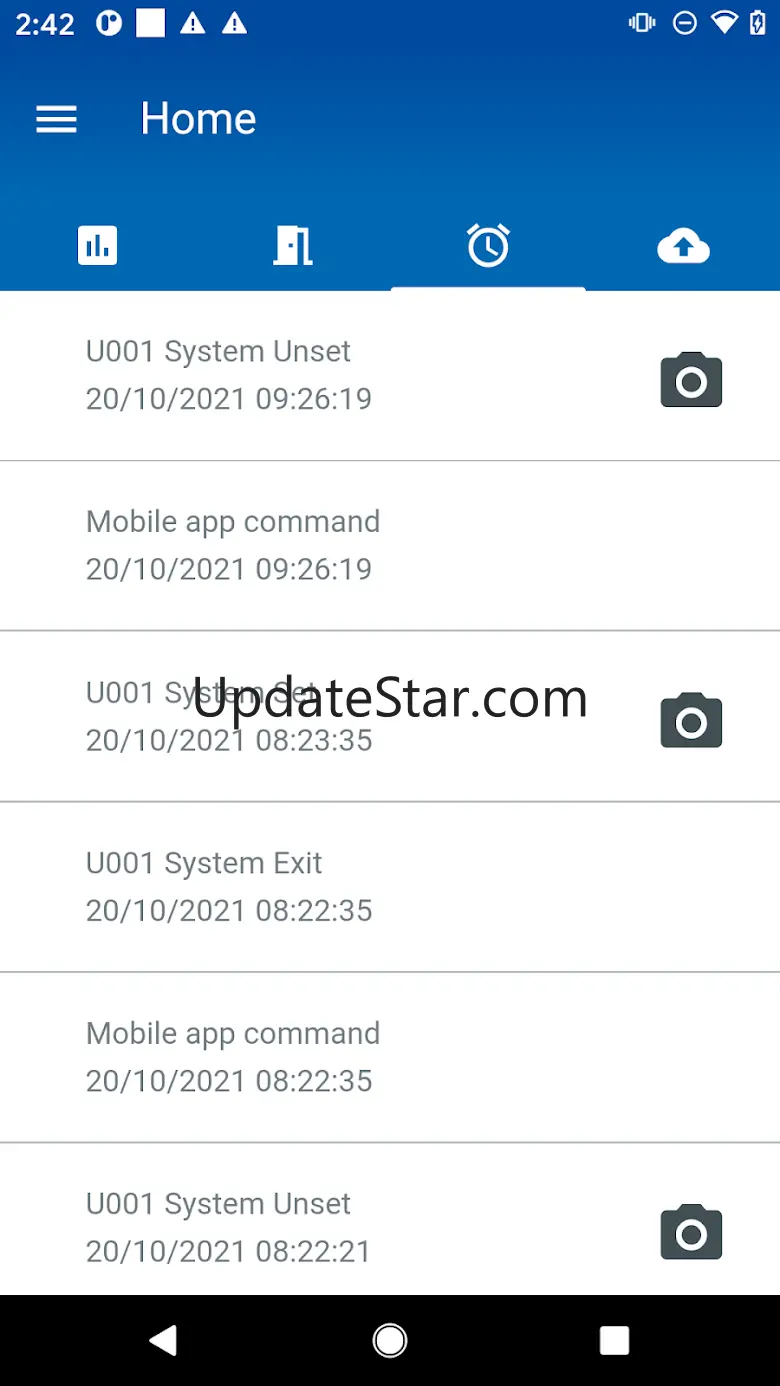
Task: Open the hamburger navigation menu
Action: (56, 120)
